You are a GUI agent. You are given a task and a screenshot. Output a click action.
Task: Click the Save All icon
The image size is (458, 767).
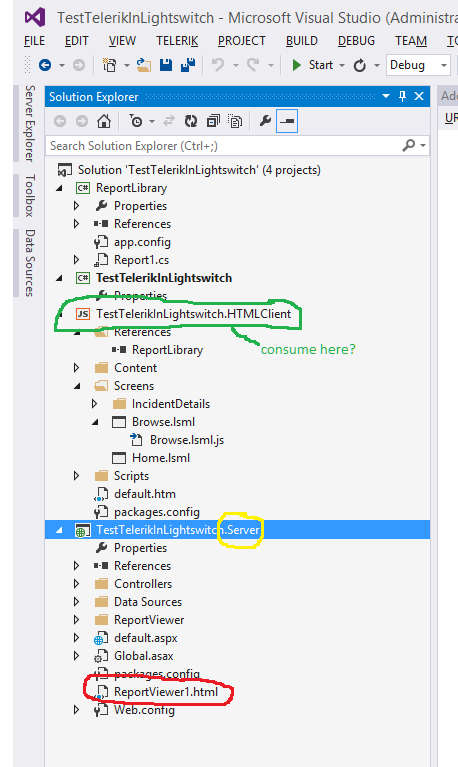[x=188, y=65]
